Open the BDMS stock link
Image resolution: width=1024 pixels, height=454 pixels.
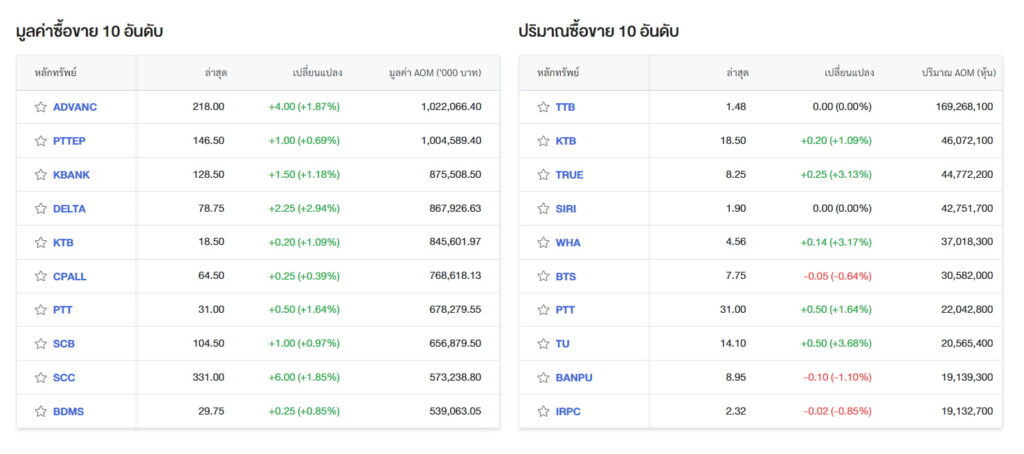point(69,412)
